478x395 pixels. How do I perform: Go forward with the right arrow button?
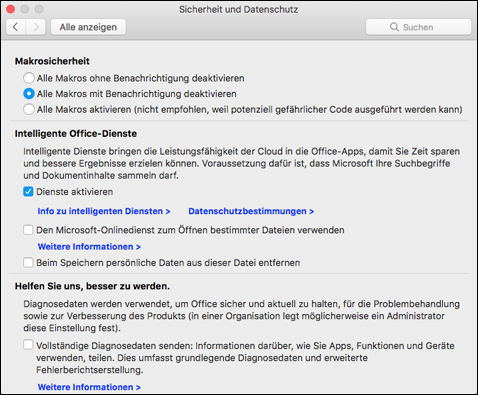[35, 27]
